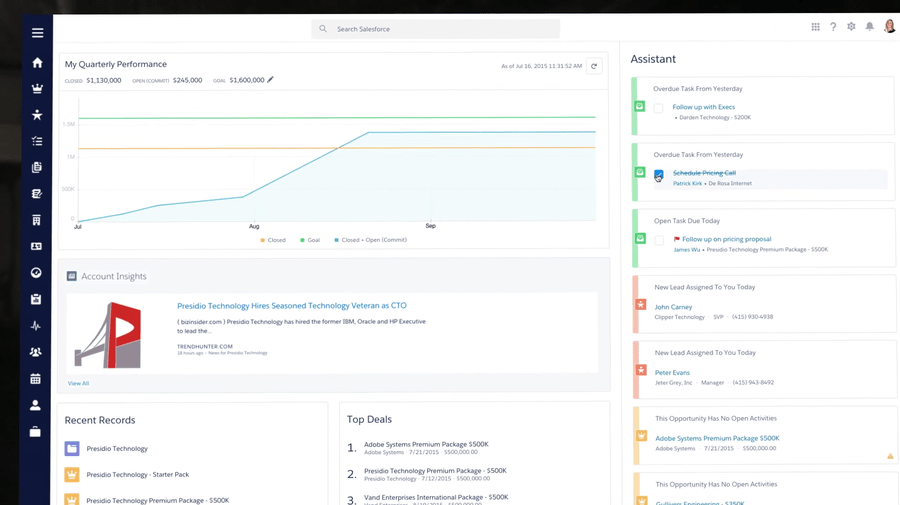Open Setup gear icon
Viewport: 900px width, 505px height.
click(x=851, y=26)
